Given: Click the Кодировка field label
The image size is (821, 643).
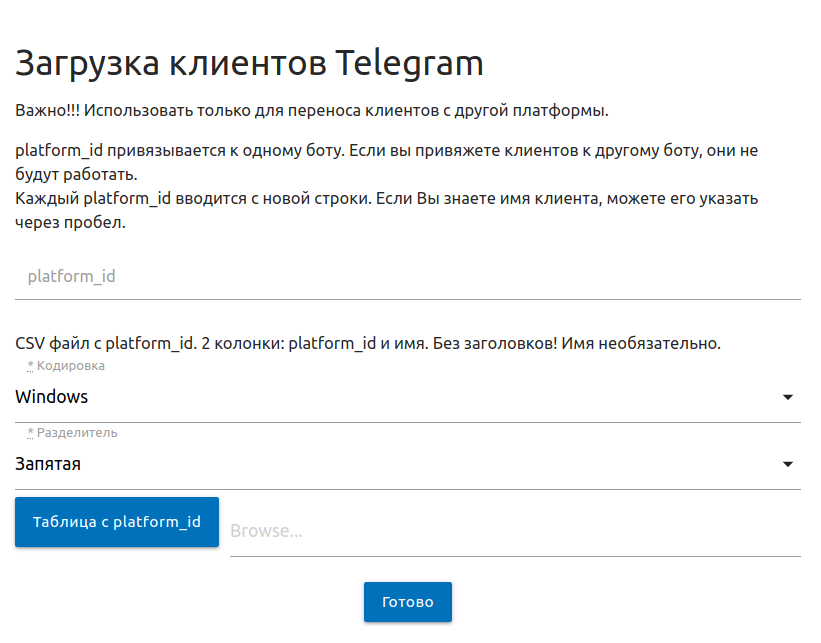Looking at the screenshot, I should pos(71,366).
